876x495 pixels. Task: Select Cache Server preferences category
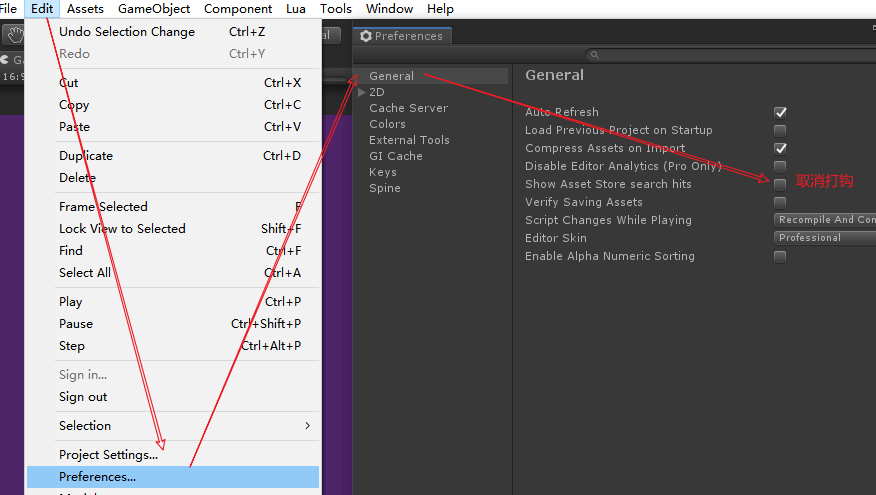click(x=408, y=108)
